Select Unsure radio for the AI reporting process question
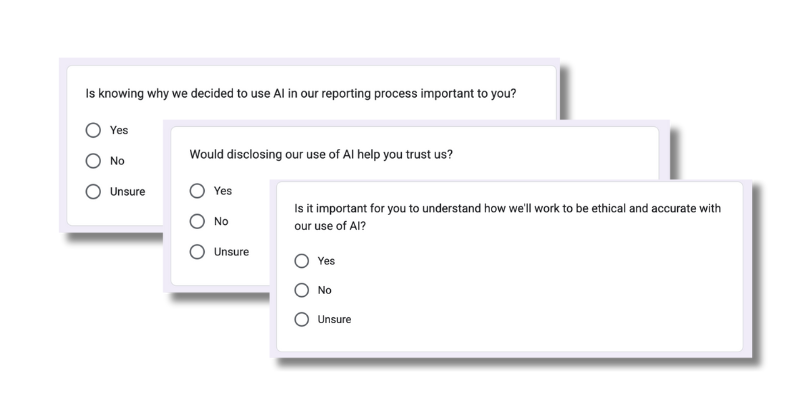800x418 pixels. 94,191
